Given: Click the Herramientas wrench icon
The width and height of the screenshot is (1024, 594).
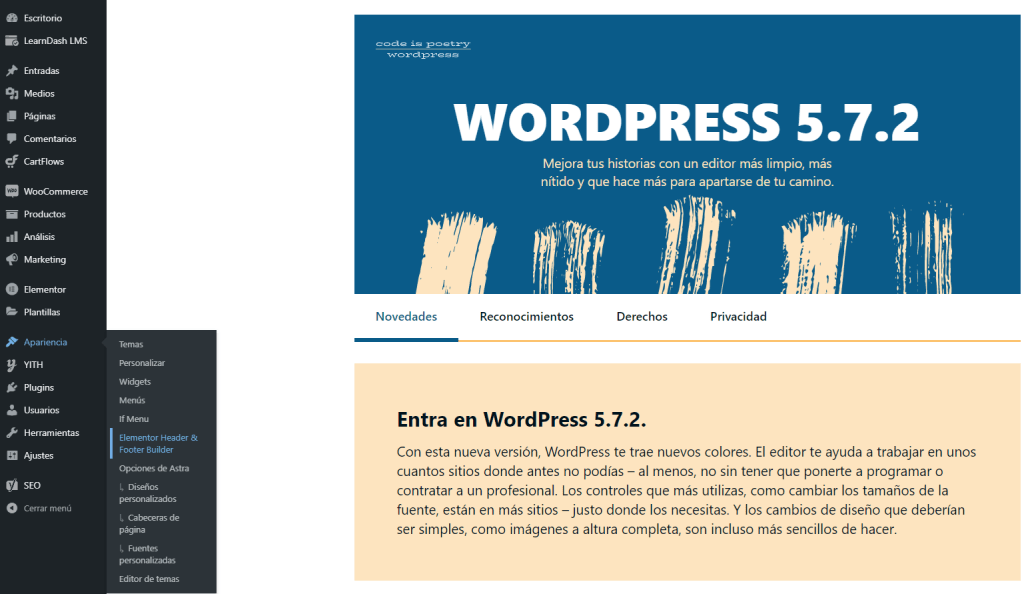Looking at the screenshot, I should click(x=12, y=433).
